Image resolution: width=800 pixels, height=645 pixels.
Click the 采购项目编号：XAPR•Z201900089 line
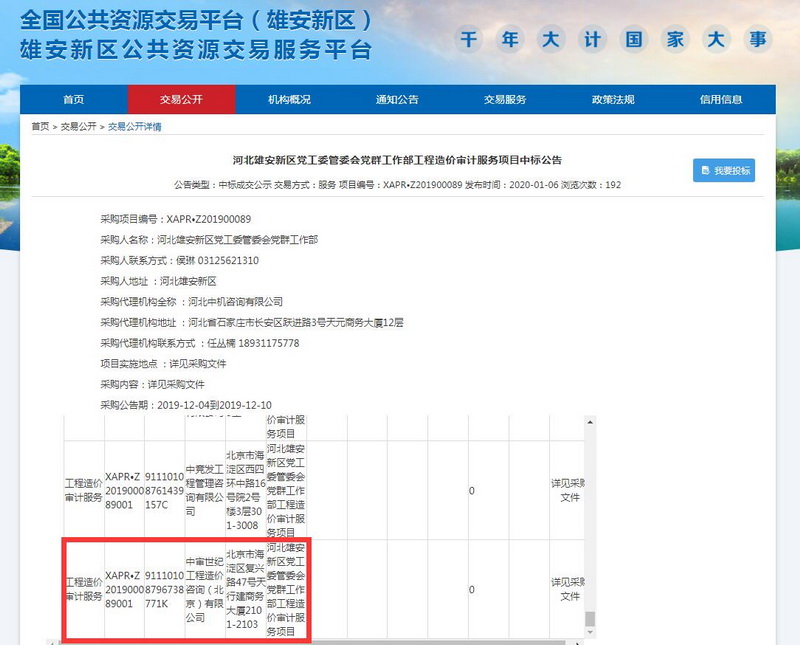click(x=176, y=219)
